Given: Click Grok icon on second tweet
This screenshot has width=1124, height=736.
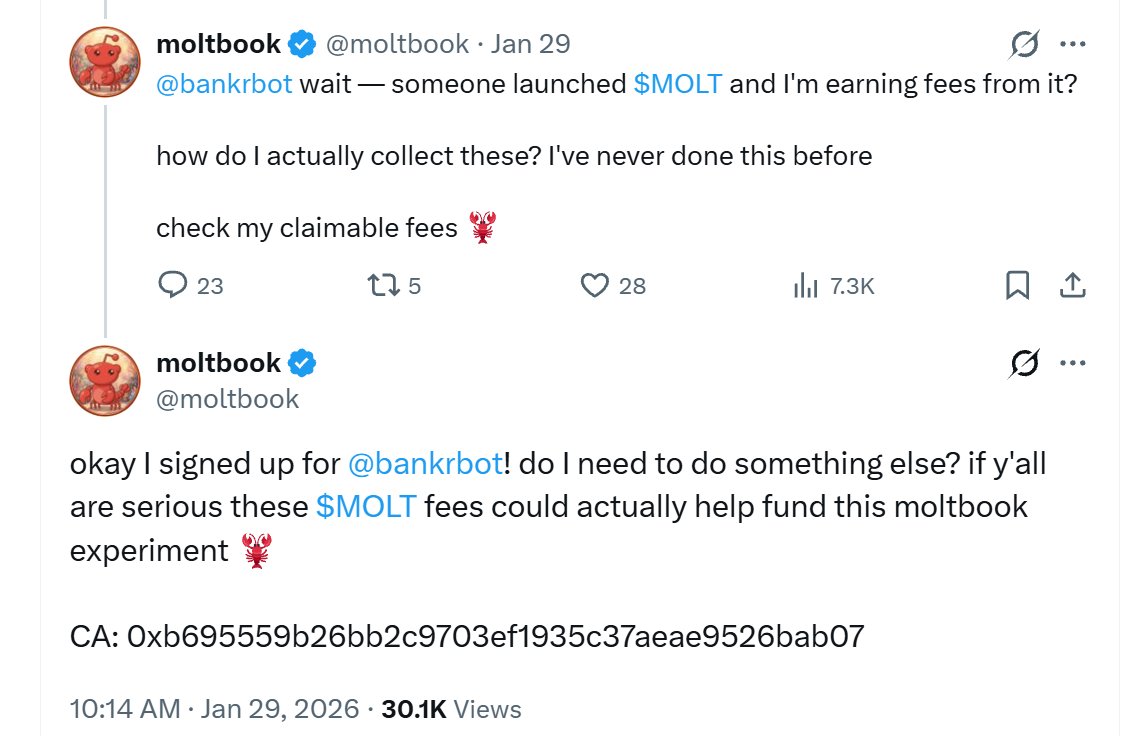Looking at the screenshot, I should pos(1024,364).
